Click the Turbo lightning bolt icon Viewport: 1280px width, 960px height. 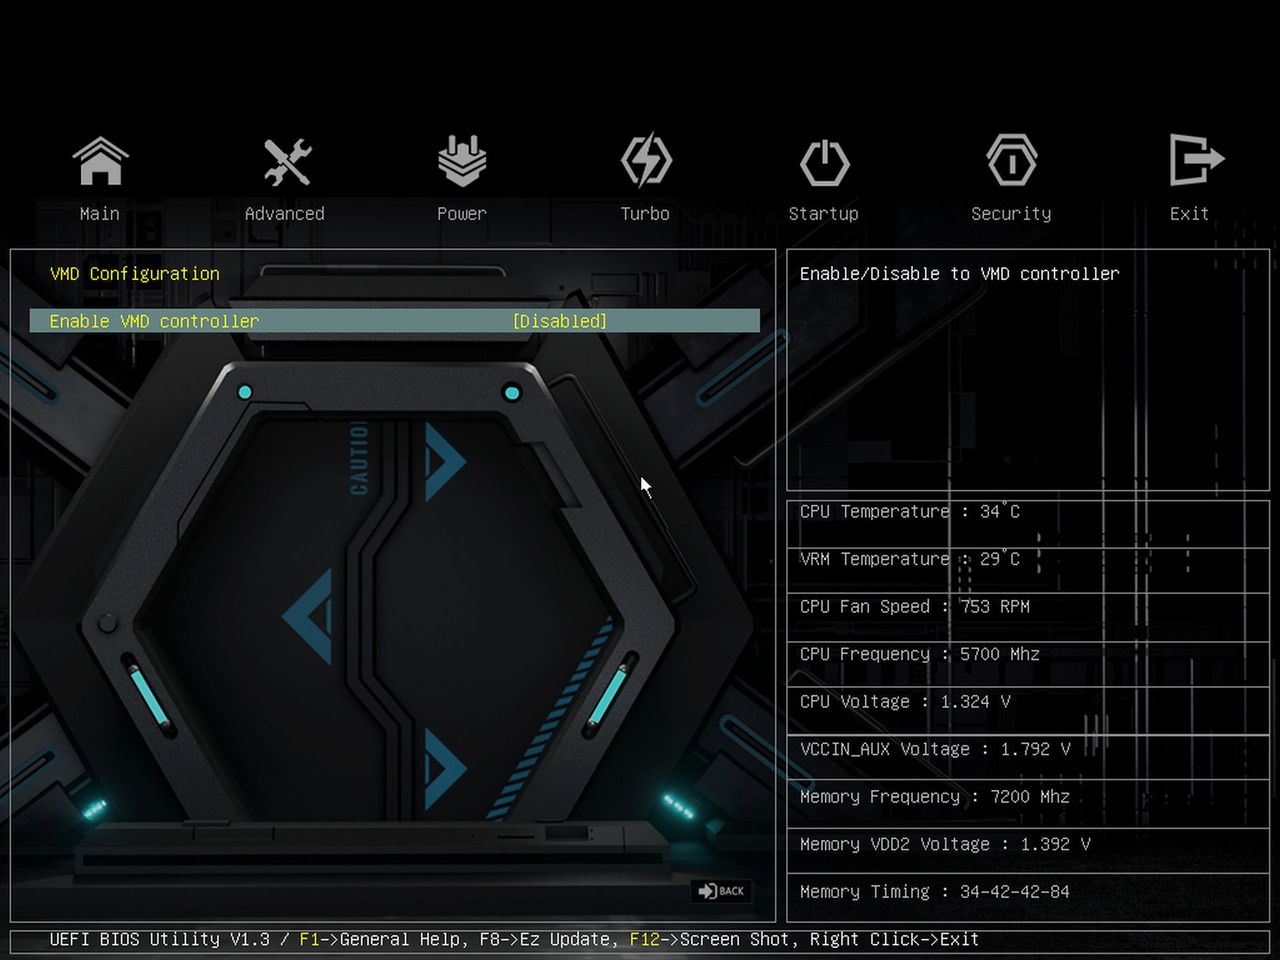[x=646, y=160]
